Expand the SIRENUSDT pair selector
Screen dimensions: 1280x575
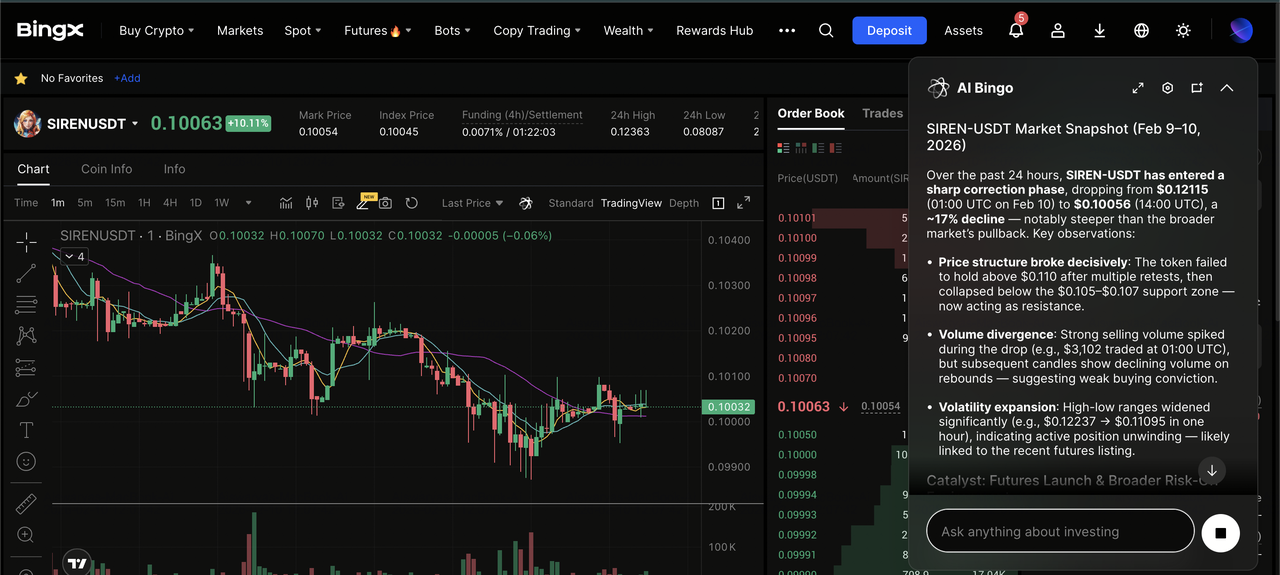pos(136,124)
